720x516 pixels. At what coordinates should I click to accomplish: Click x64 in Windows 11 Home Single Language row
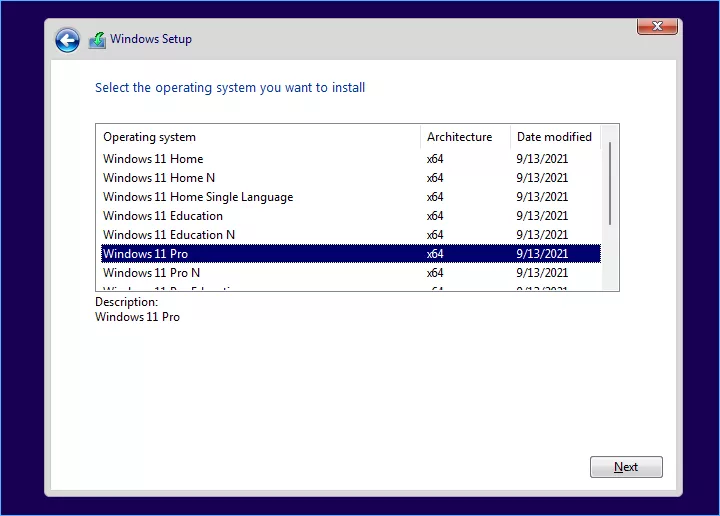tap(435, 197)
